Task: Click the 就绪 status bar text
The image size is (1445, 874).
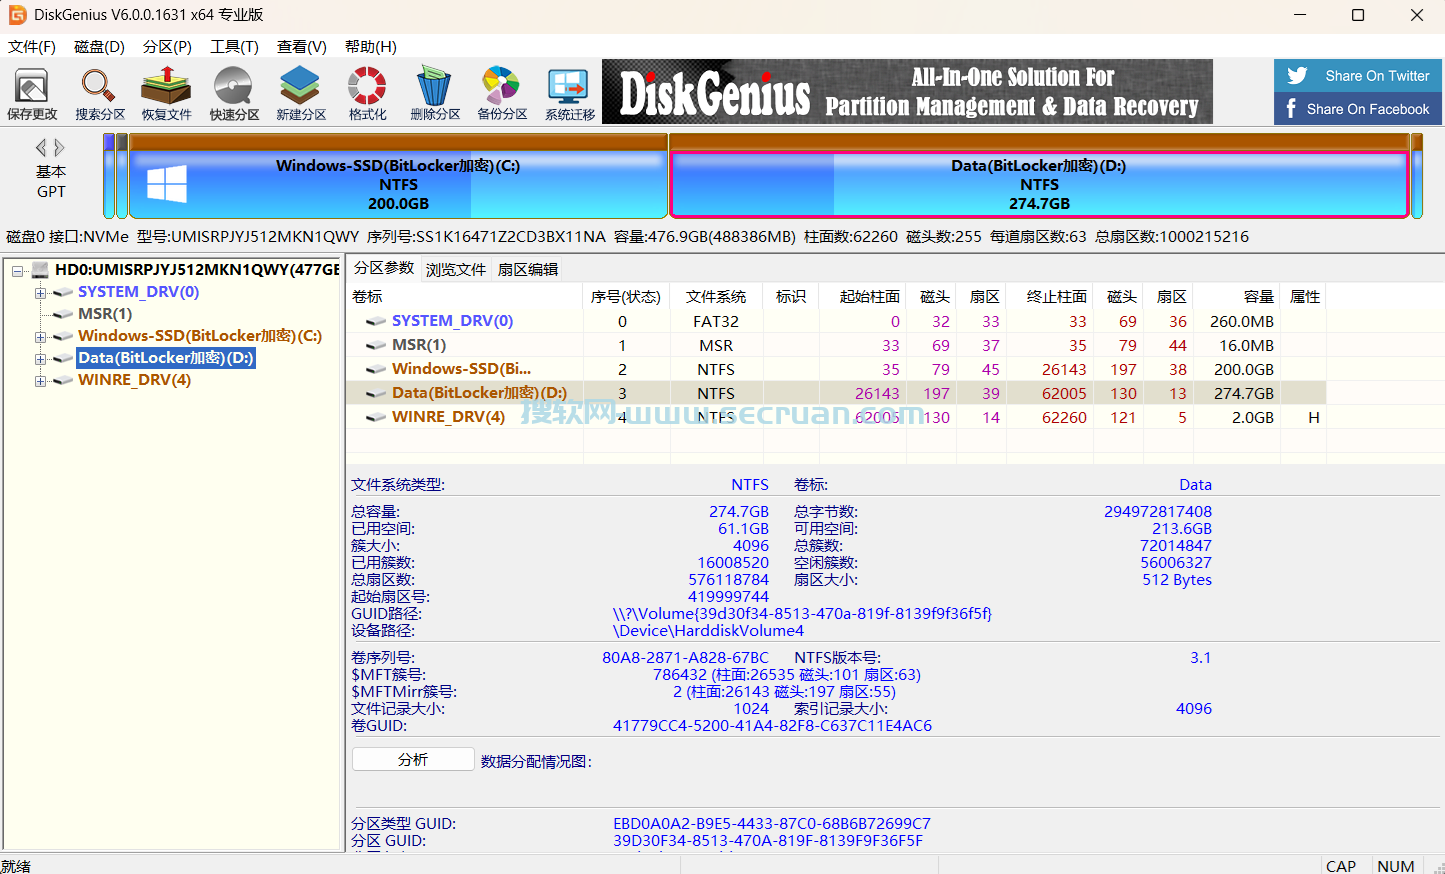Action: point(16,866)
